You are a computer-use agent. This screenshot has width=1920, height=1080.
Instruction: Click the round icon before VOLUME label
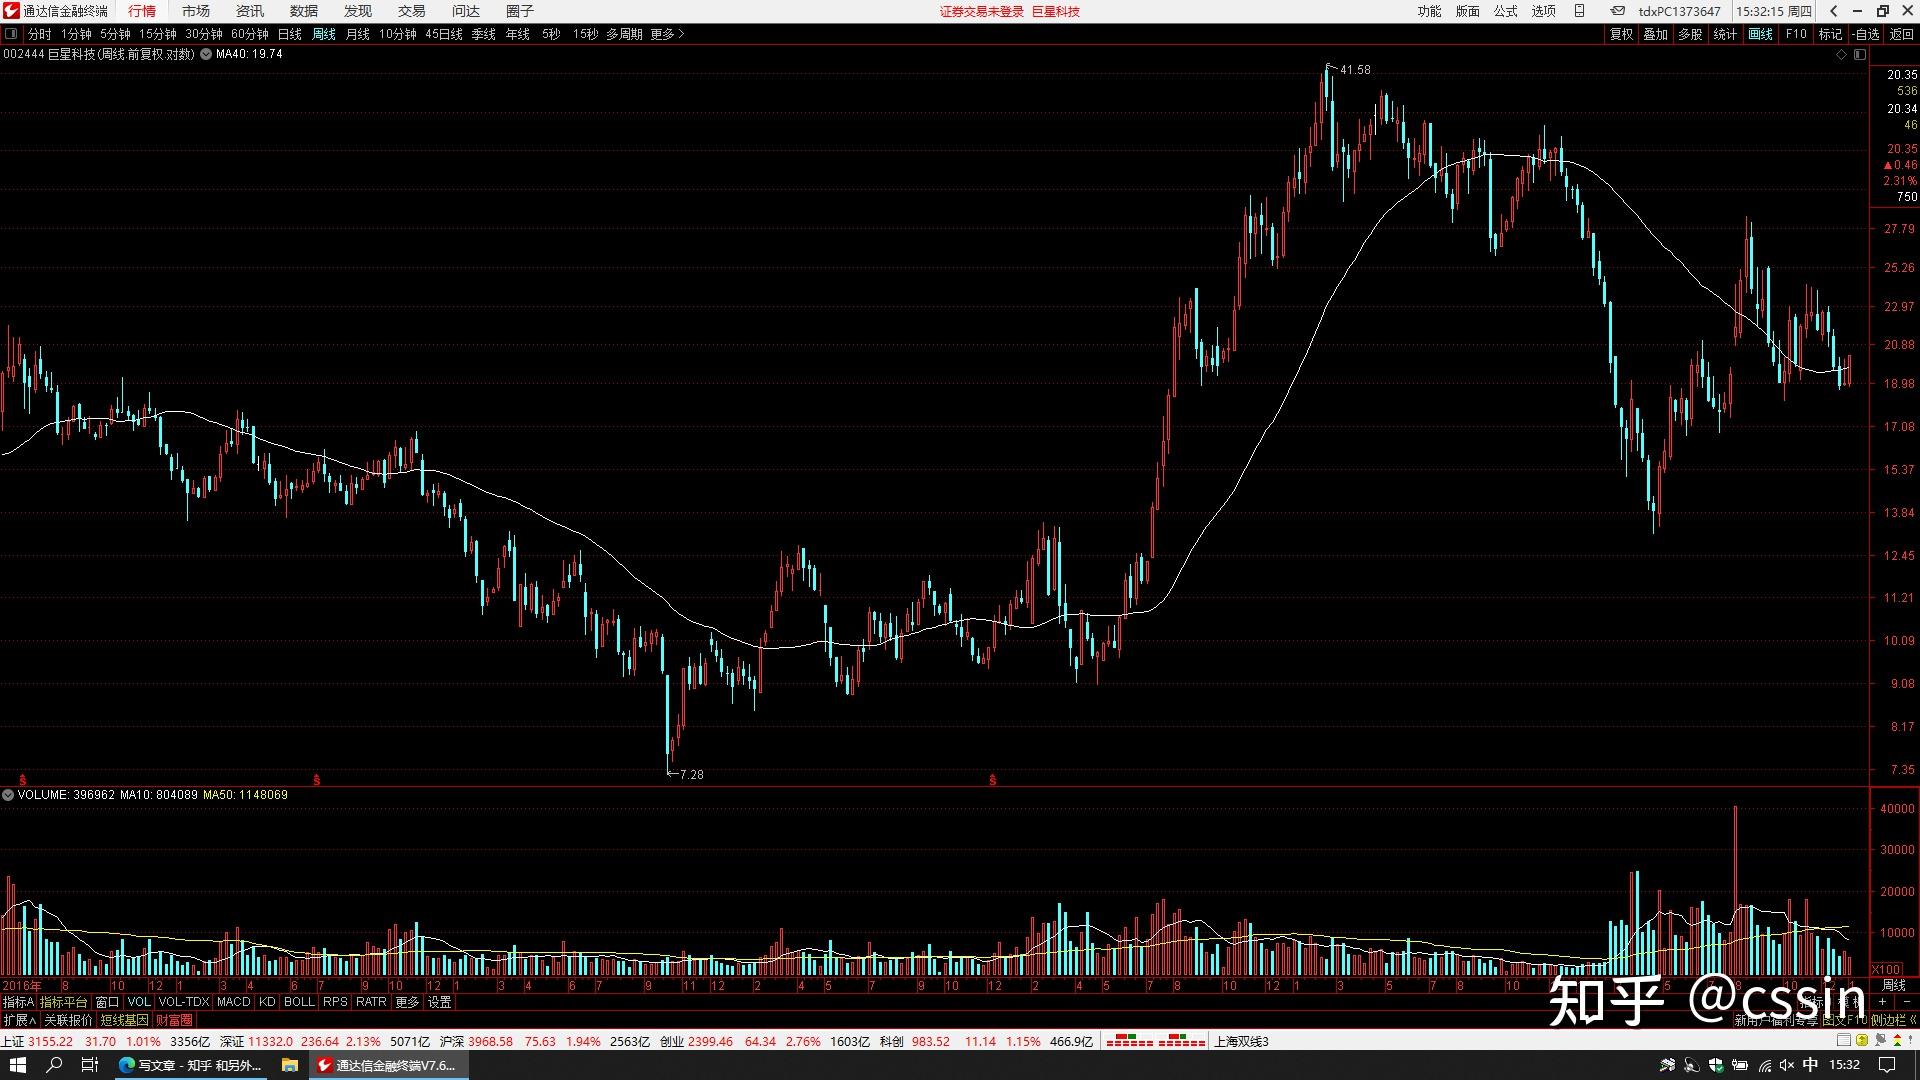[x=8, y=795]
